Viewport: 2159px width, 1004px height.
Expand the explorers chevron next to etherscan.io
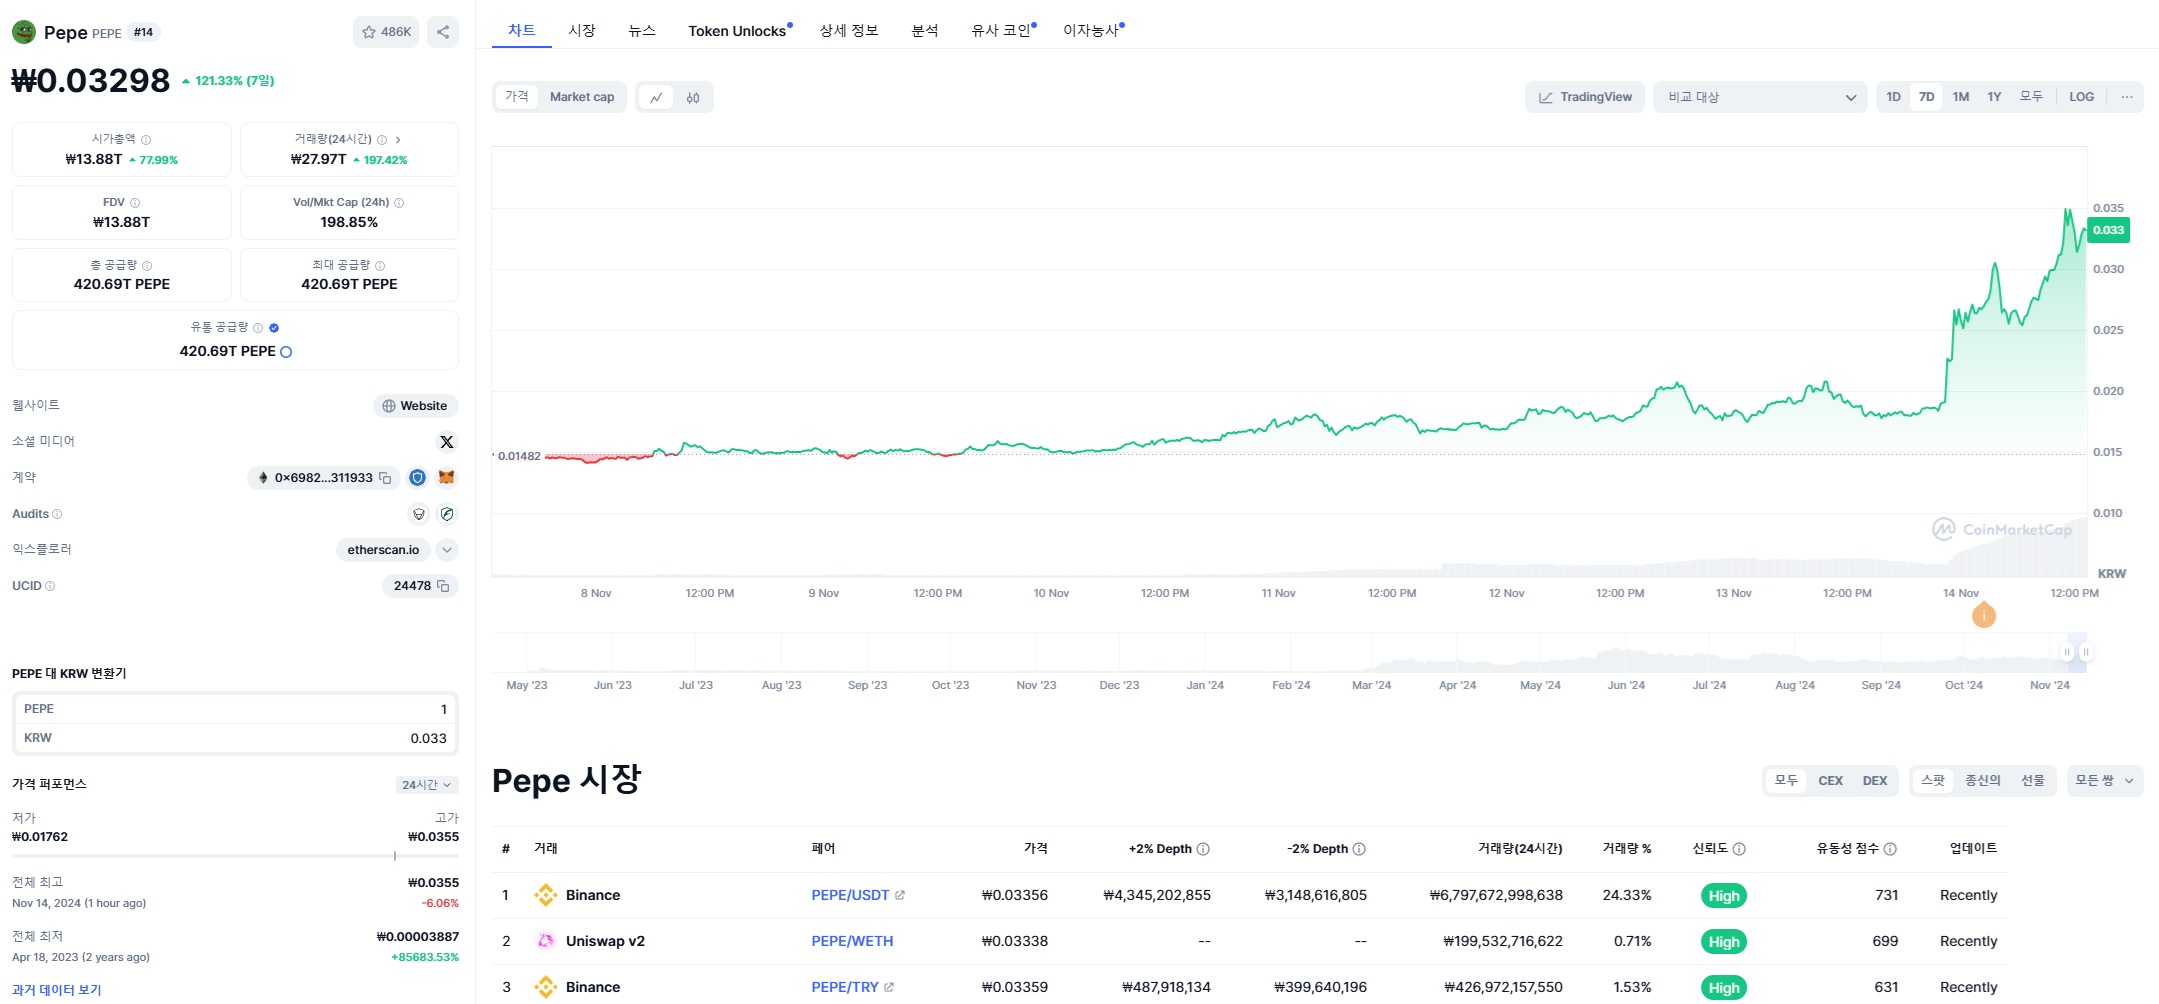click(447, 550)
